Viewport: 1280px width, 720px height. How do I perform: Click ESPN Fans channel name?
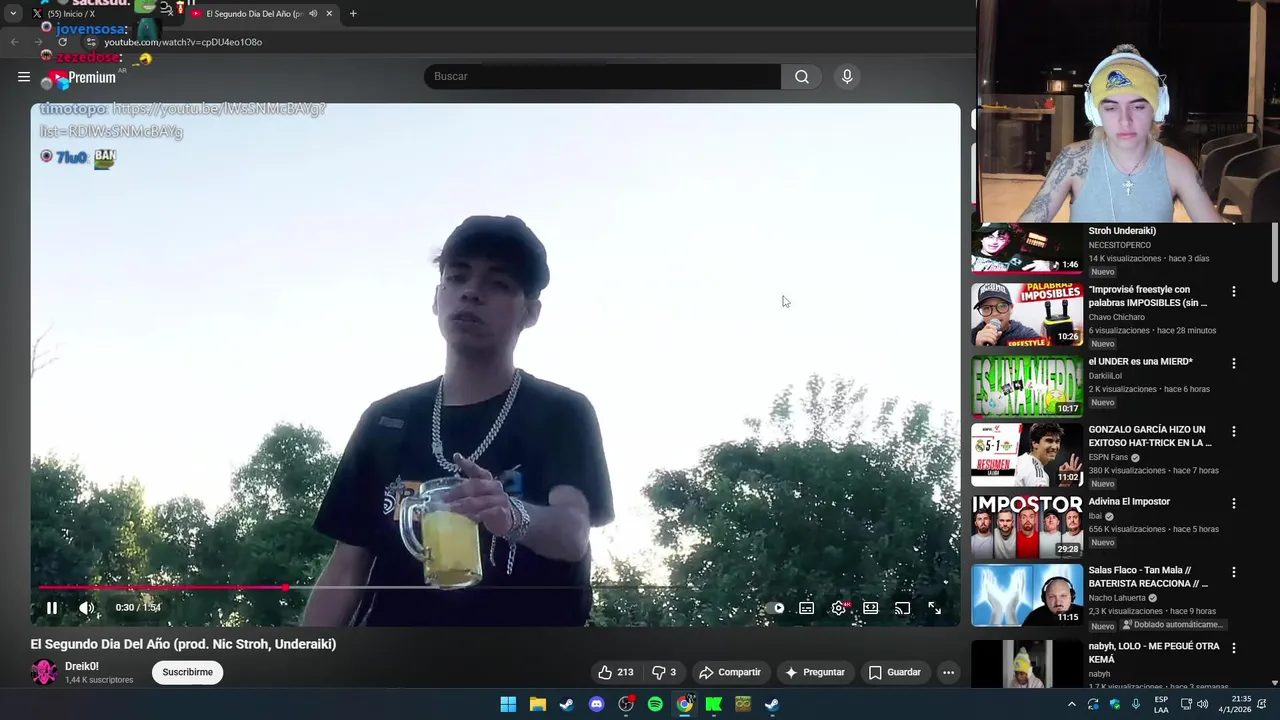(1108, 457)
